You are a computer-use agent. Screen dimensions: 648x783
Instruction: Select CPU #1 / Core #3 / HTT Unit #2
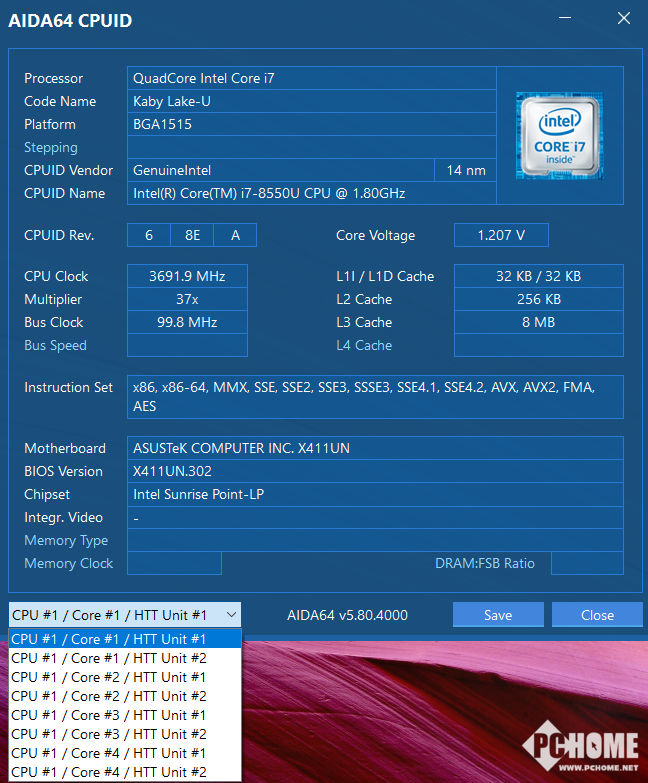click(x=125, y=734)
